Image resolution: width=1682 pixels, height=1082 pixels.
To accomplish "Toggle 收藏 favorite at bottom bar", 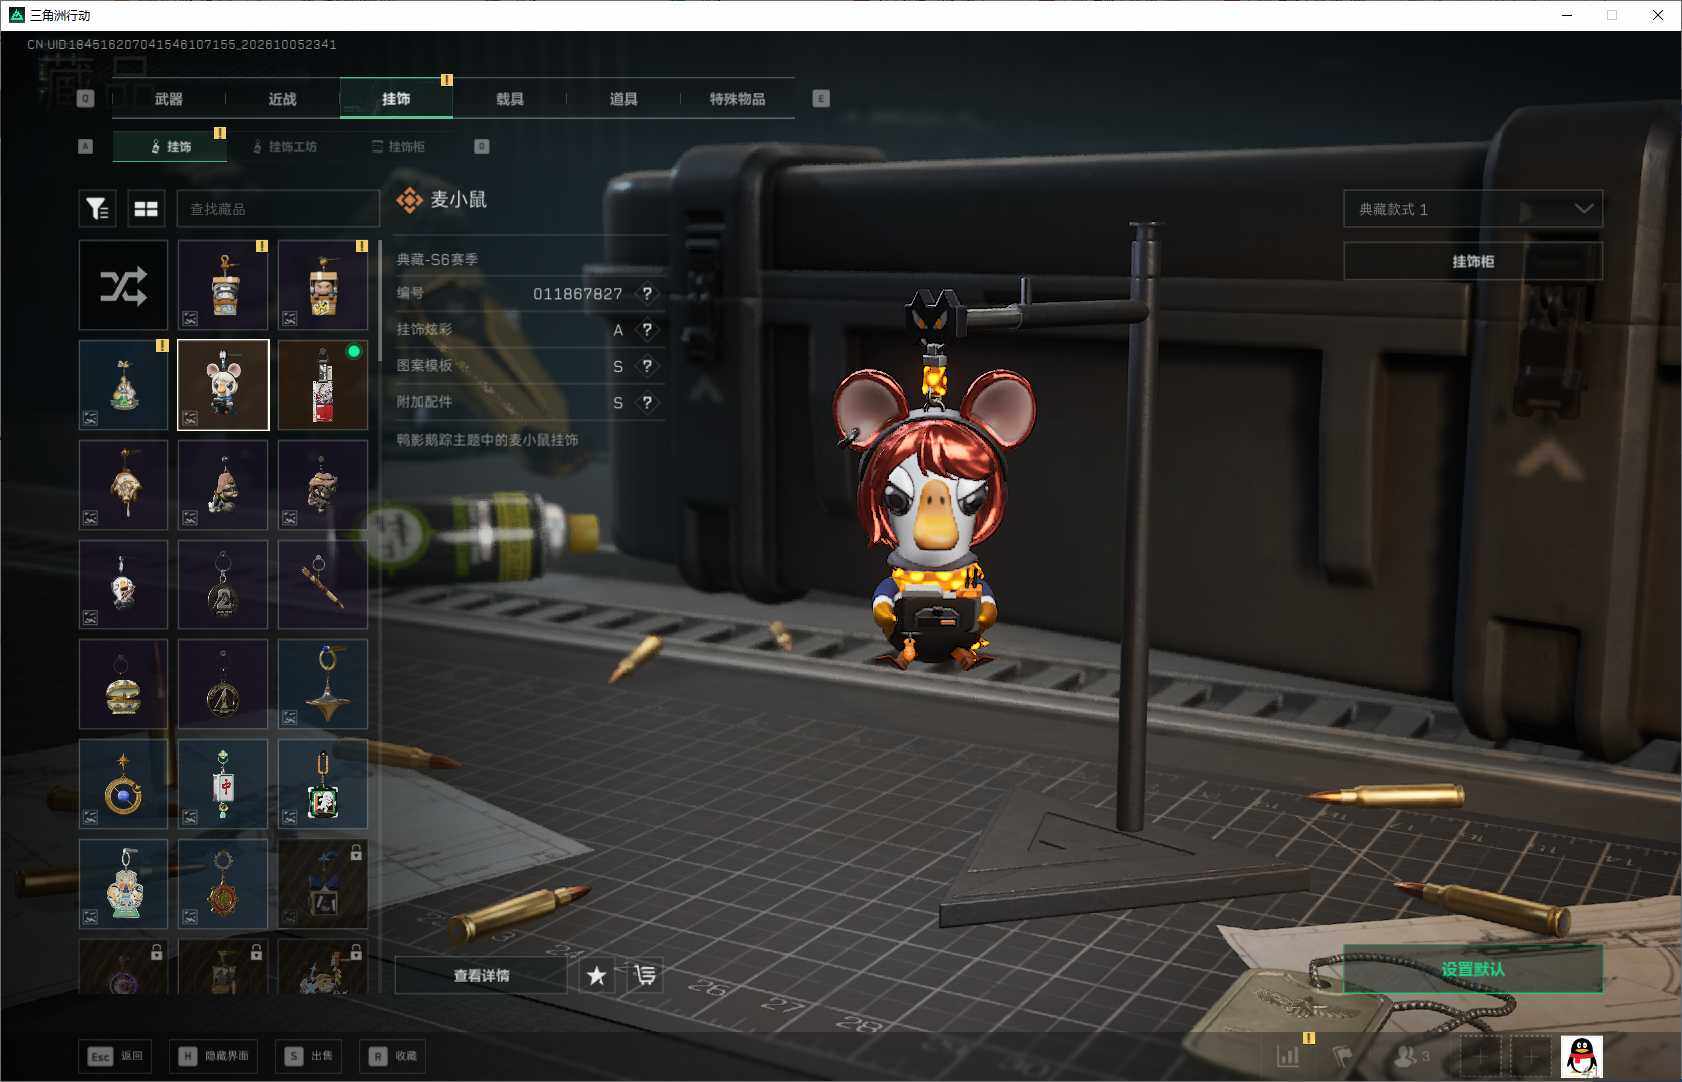I will [x=393, y=1056].
